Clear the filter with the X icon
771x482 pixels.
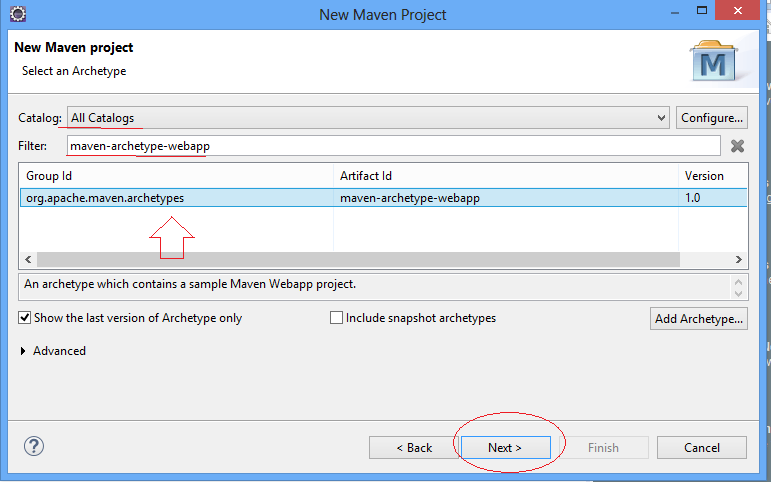point(737,146)
